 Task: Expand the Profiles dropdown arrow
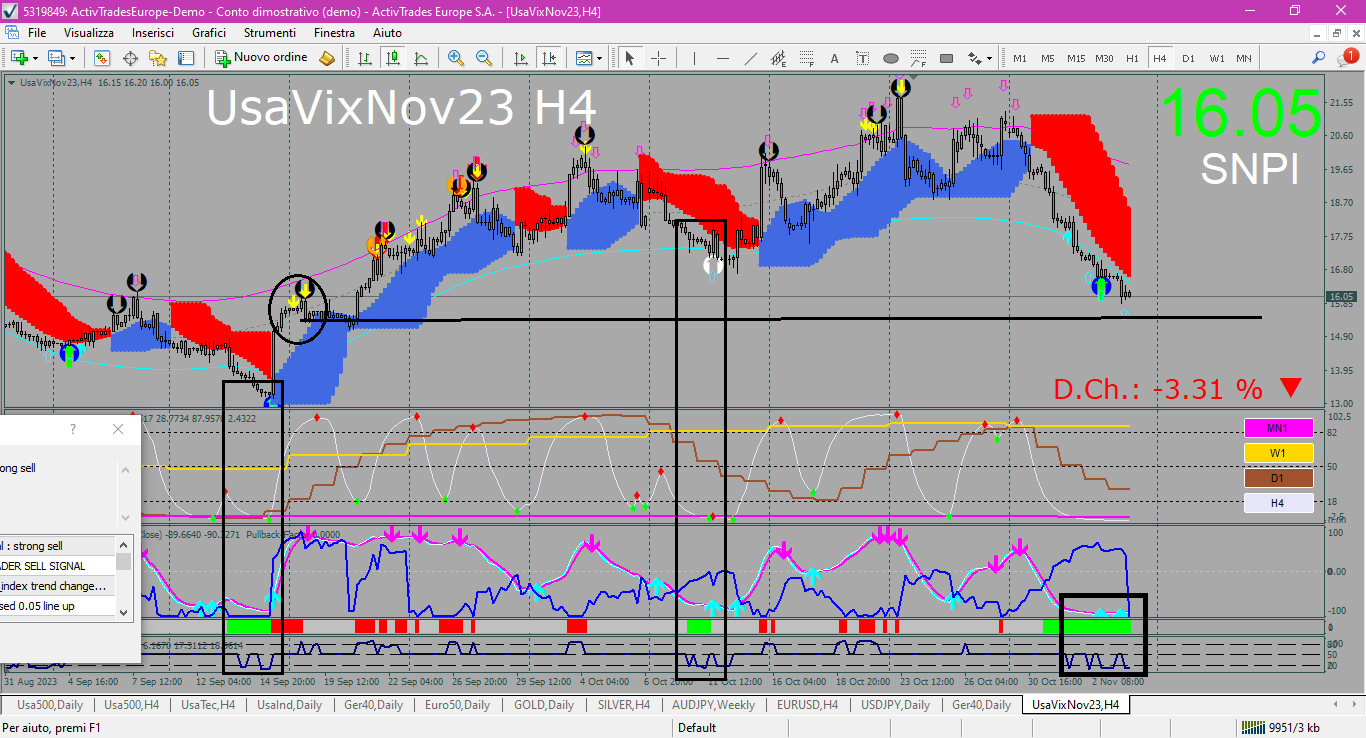pyautogui.click(x=74, y=58)
